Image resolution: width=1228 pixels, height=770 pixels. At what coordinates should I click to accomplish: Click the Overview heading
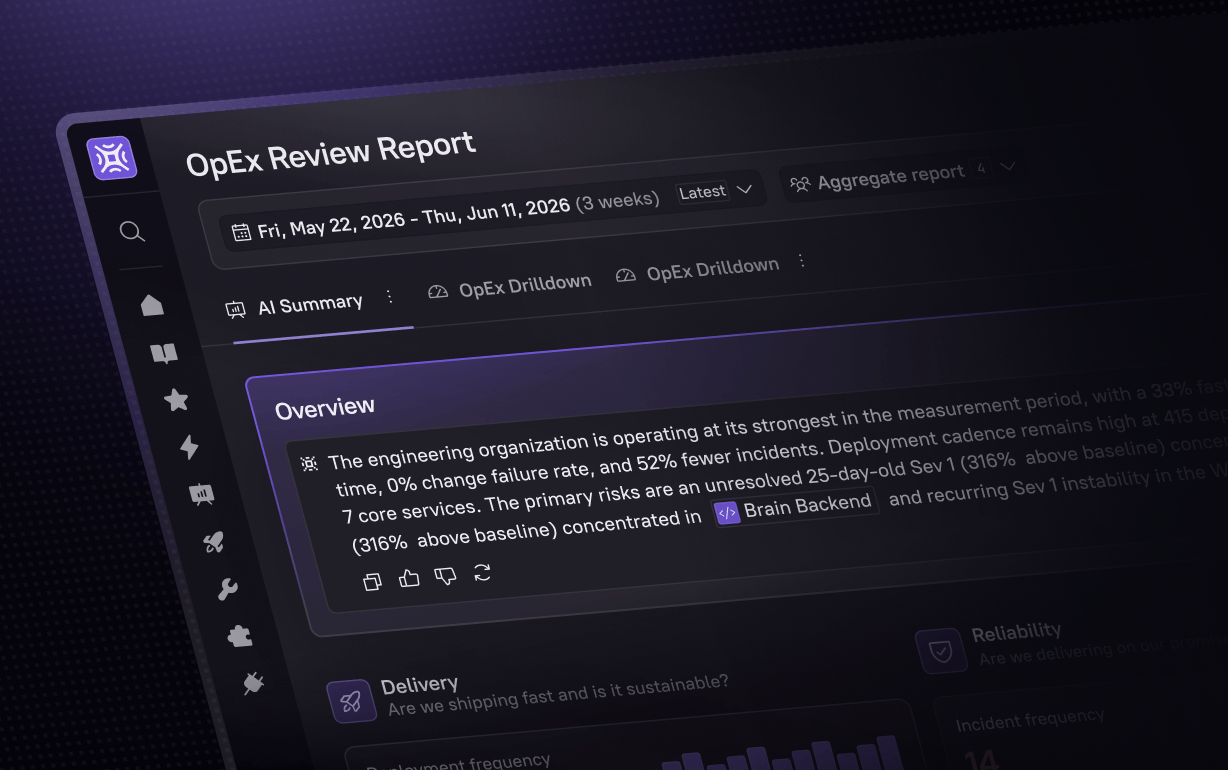pyautogui.click(x=325, y=408)
